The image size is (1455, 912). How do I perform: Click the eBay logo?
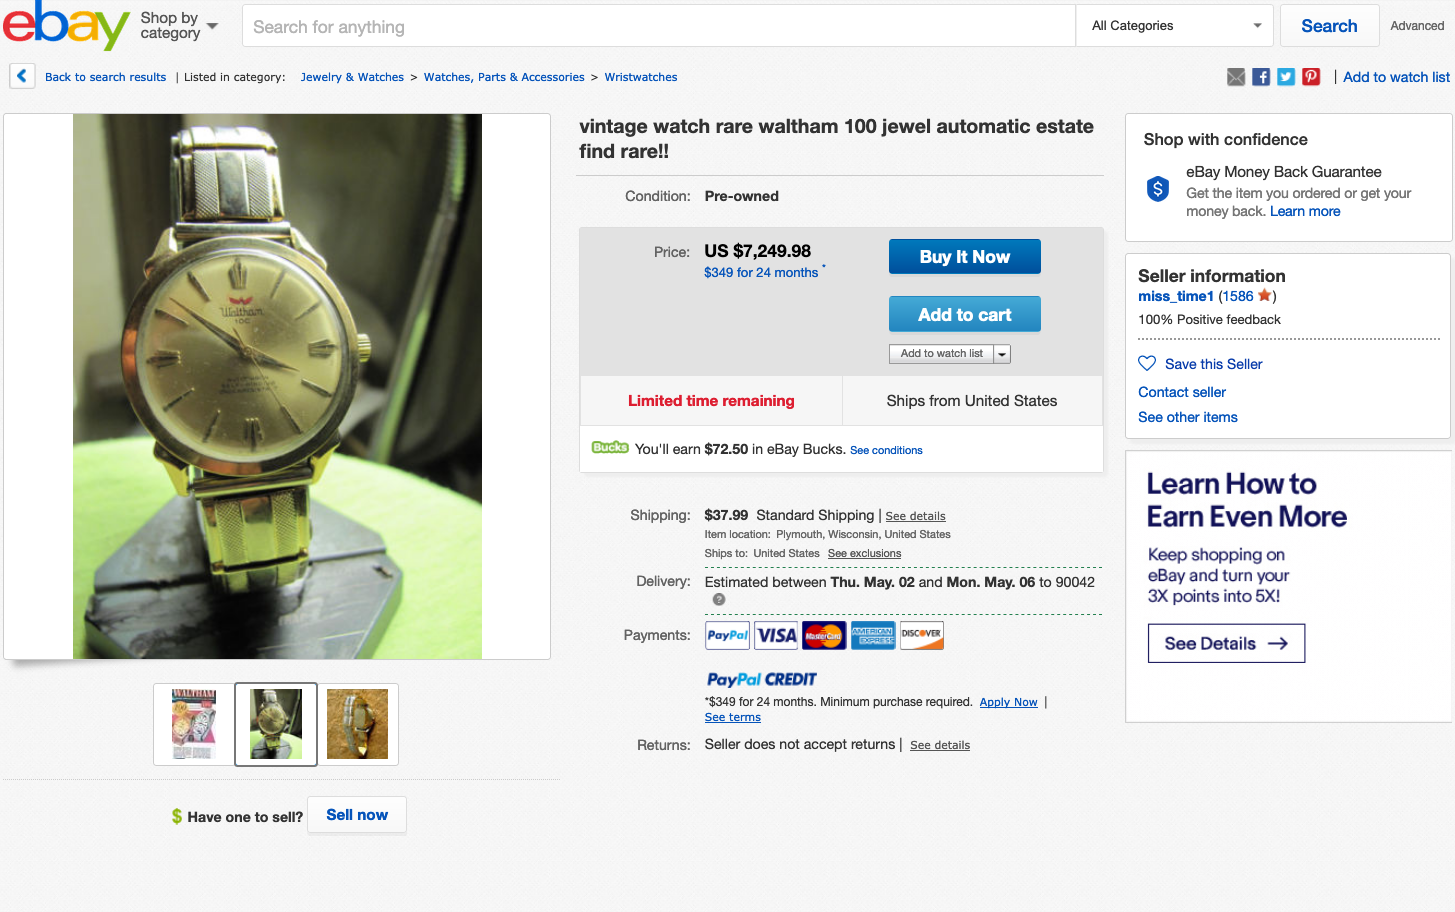pyautogui.click(x=66, y=25)
